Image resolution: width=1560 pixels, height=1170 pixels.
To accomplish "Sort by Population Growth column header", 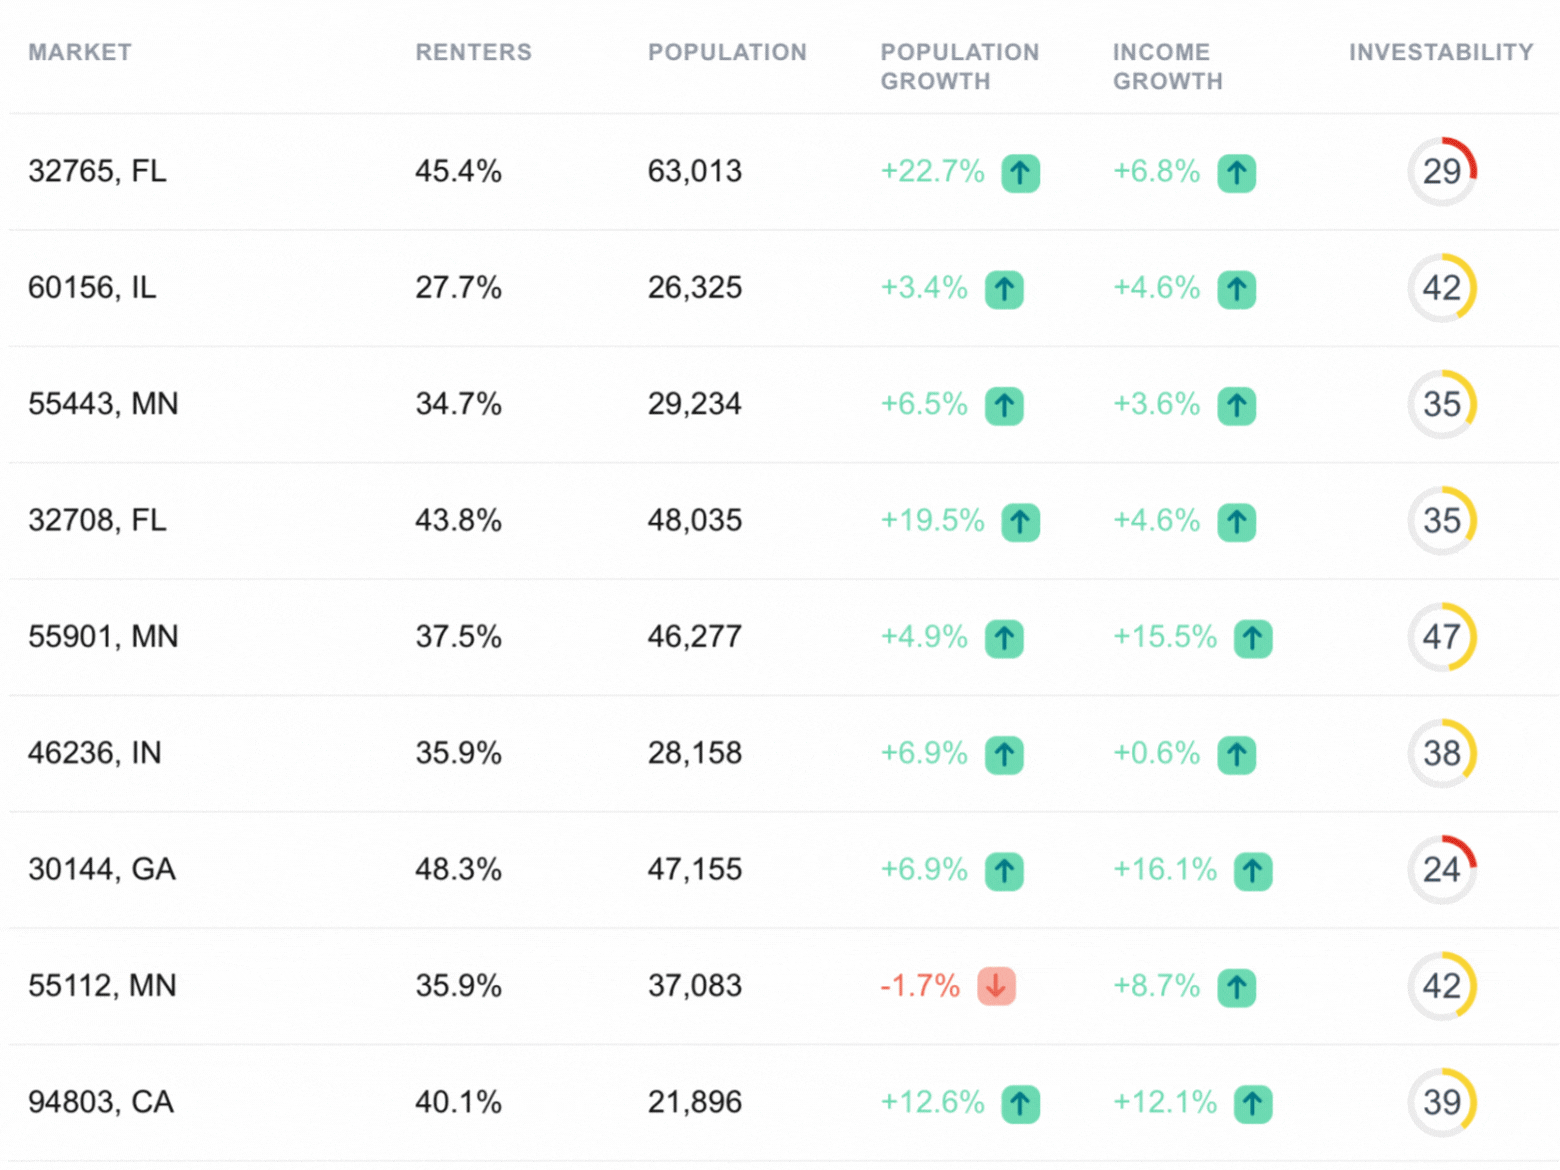I will [959, 66].
